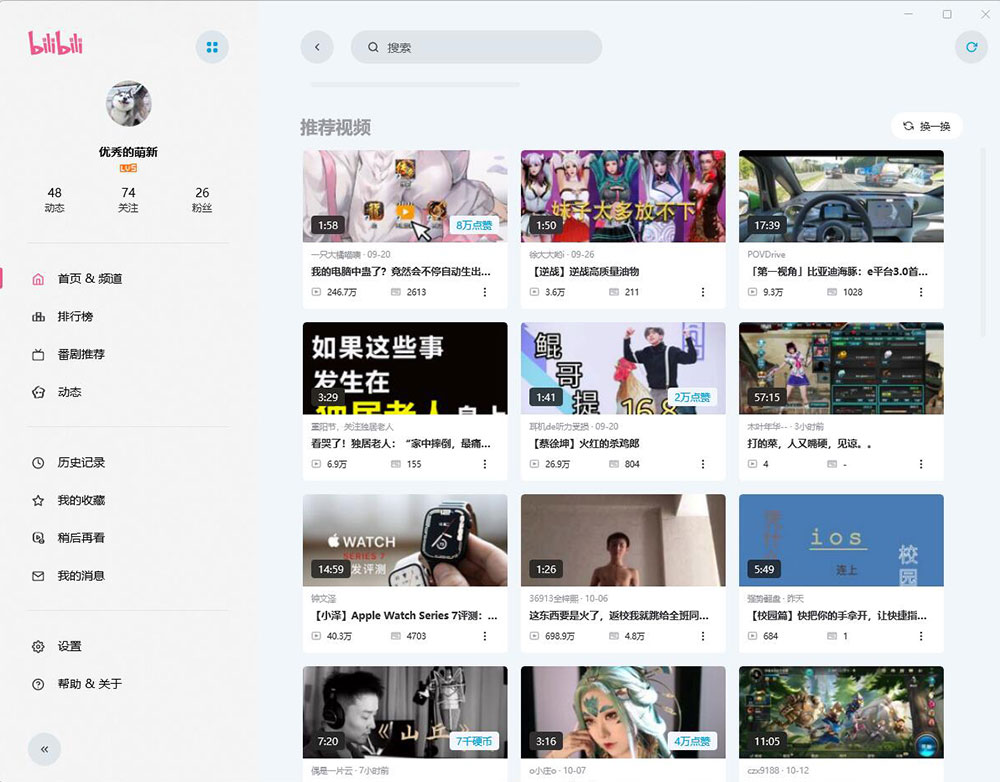The width and height of the screenshot is (1000, 782).
Task: Click the 换一换 refresh recommendations button
Action: click(x=929, y=125)
